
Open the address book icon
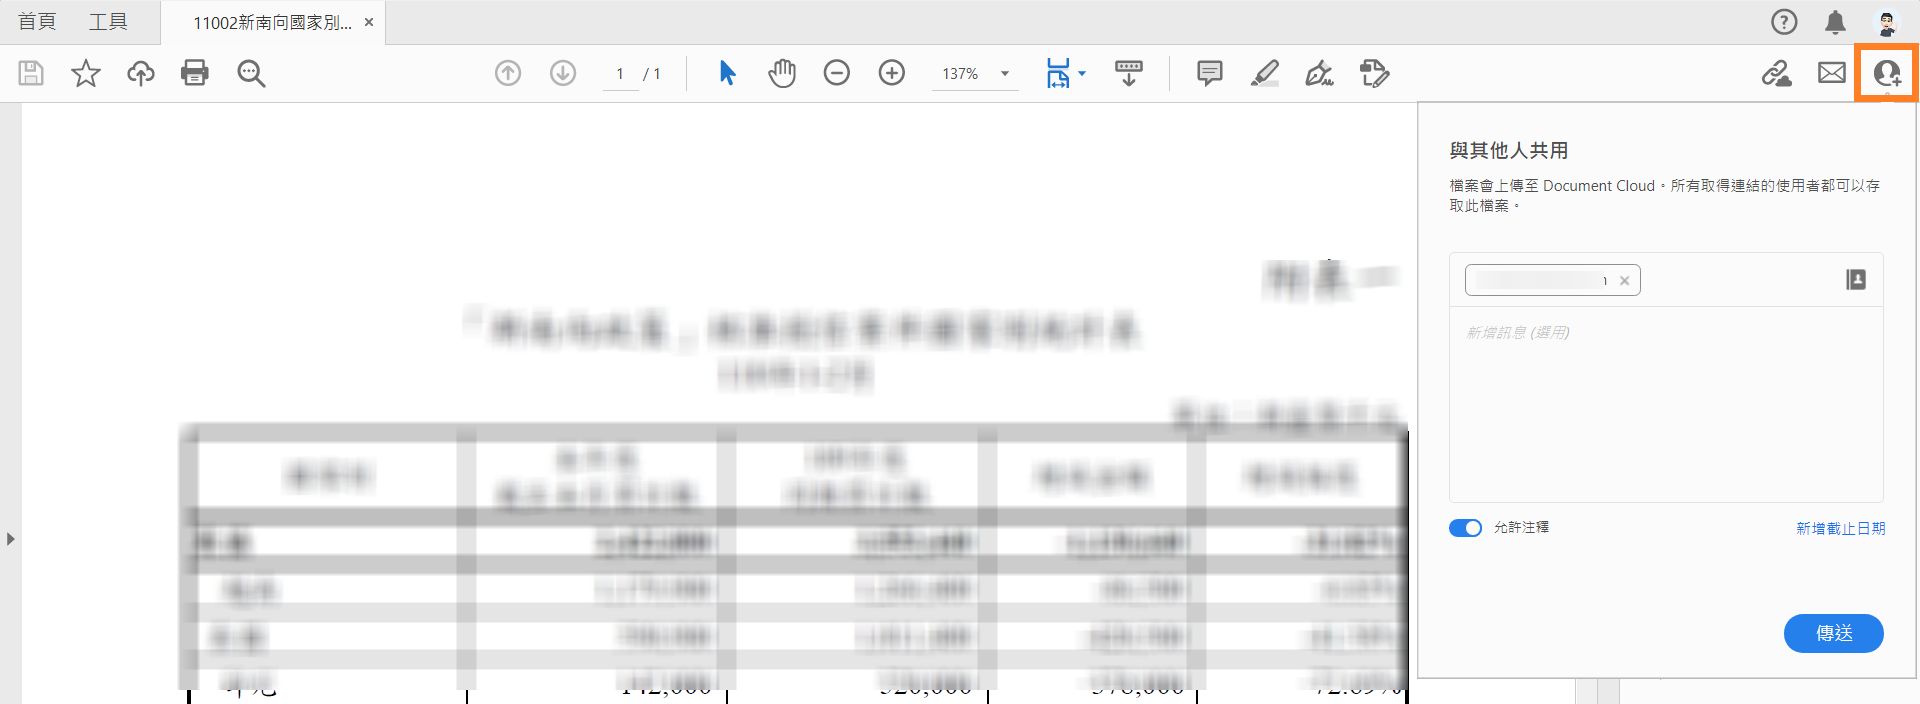coord(1856,280)
